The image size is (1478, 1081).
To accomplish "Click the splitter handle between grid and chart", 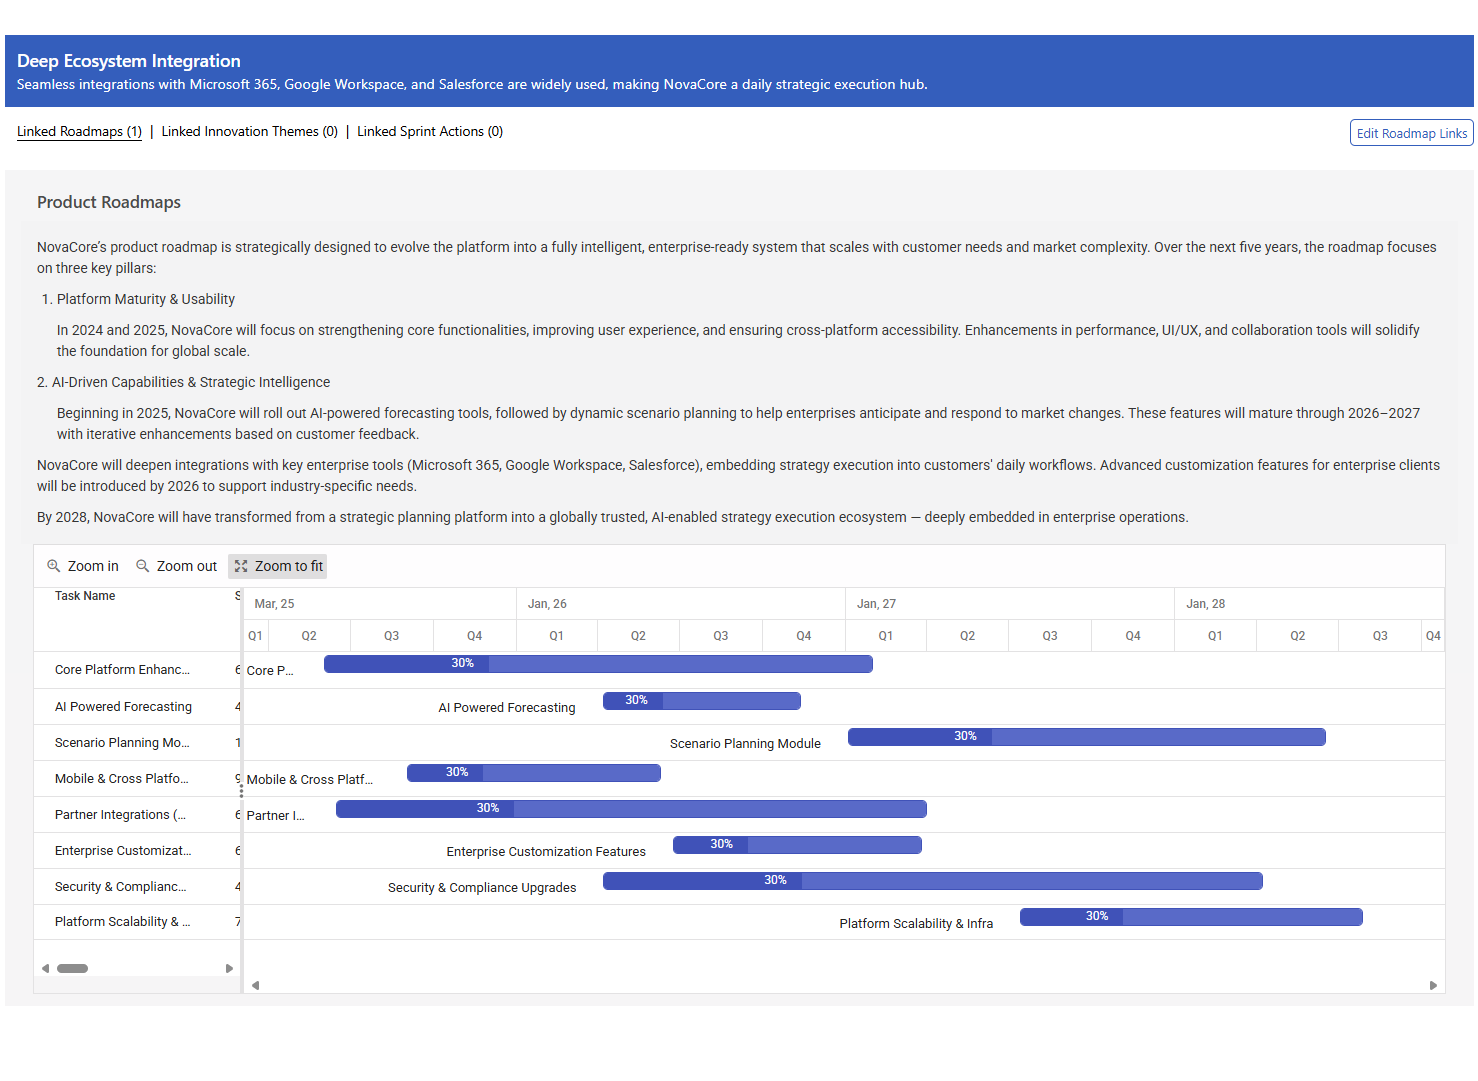I will (241, 790).
